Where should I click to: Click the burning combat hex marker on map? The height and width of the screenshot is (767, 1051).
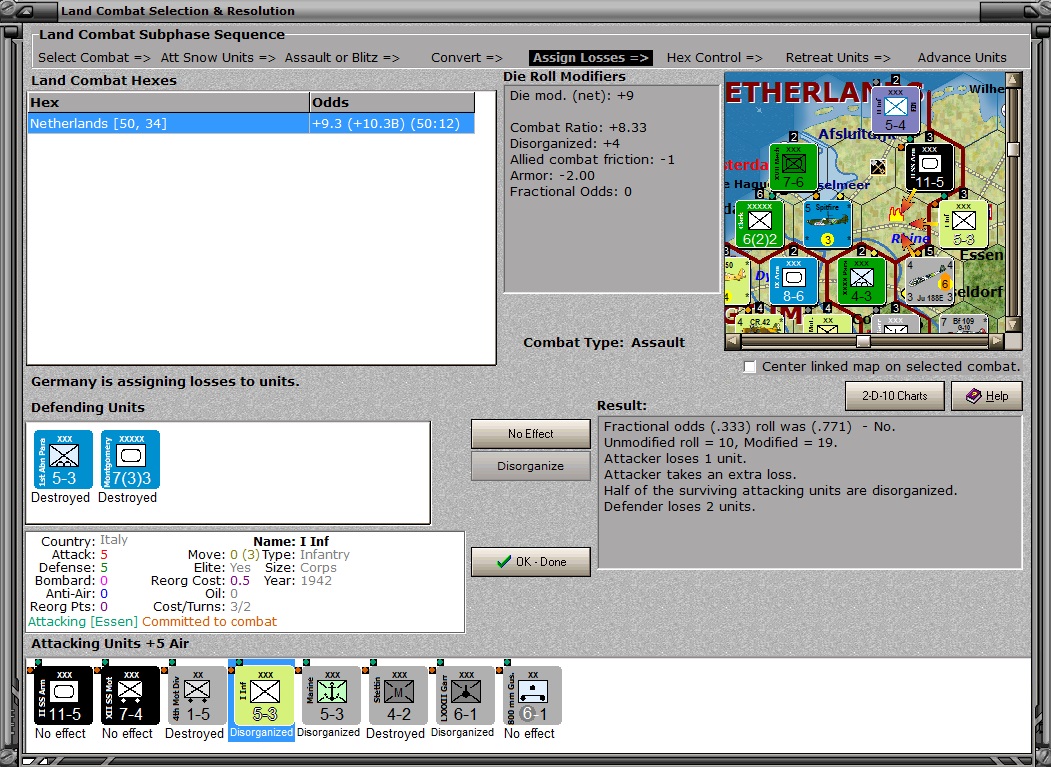pos(895,214)
